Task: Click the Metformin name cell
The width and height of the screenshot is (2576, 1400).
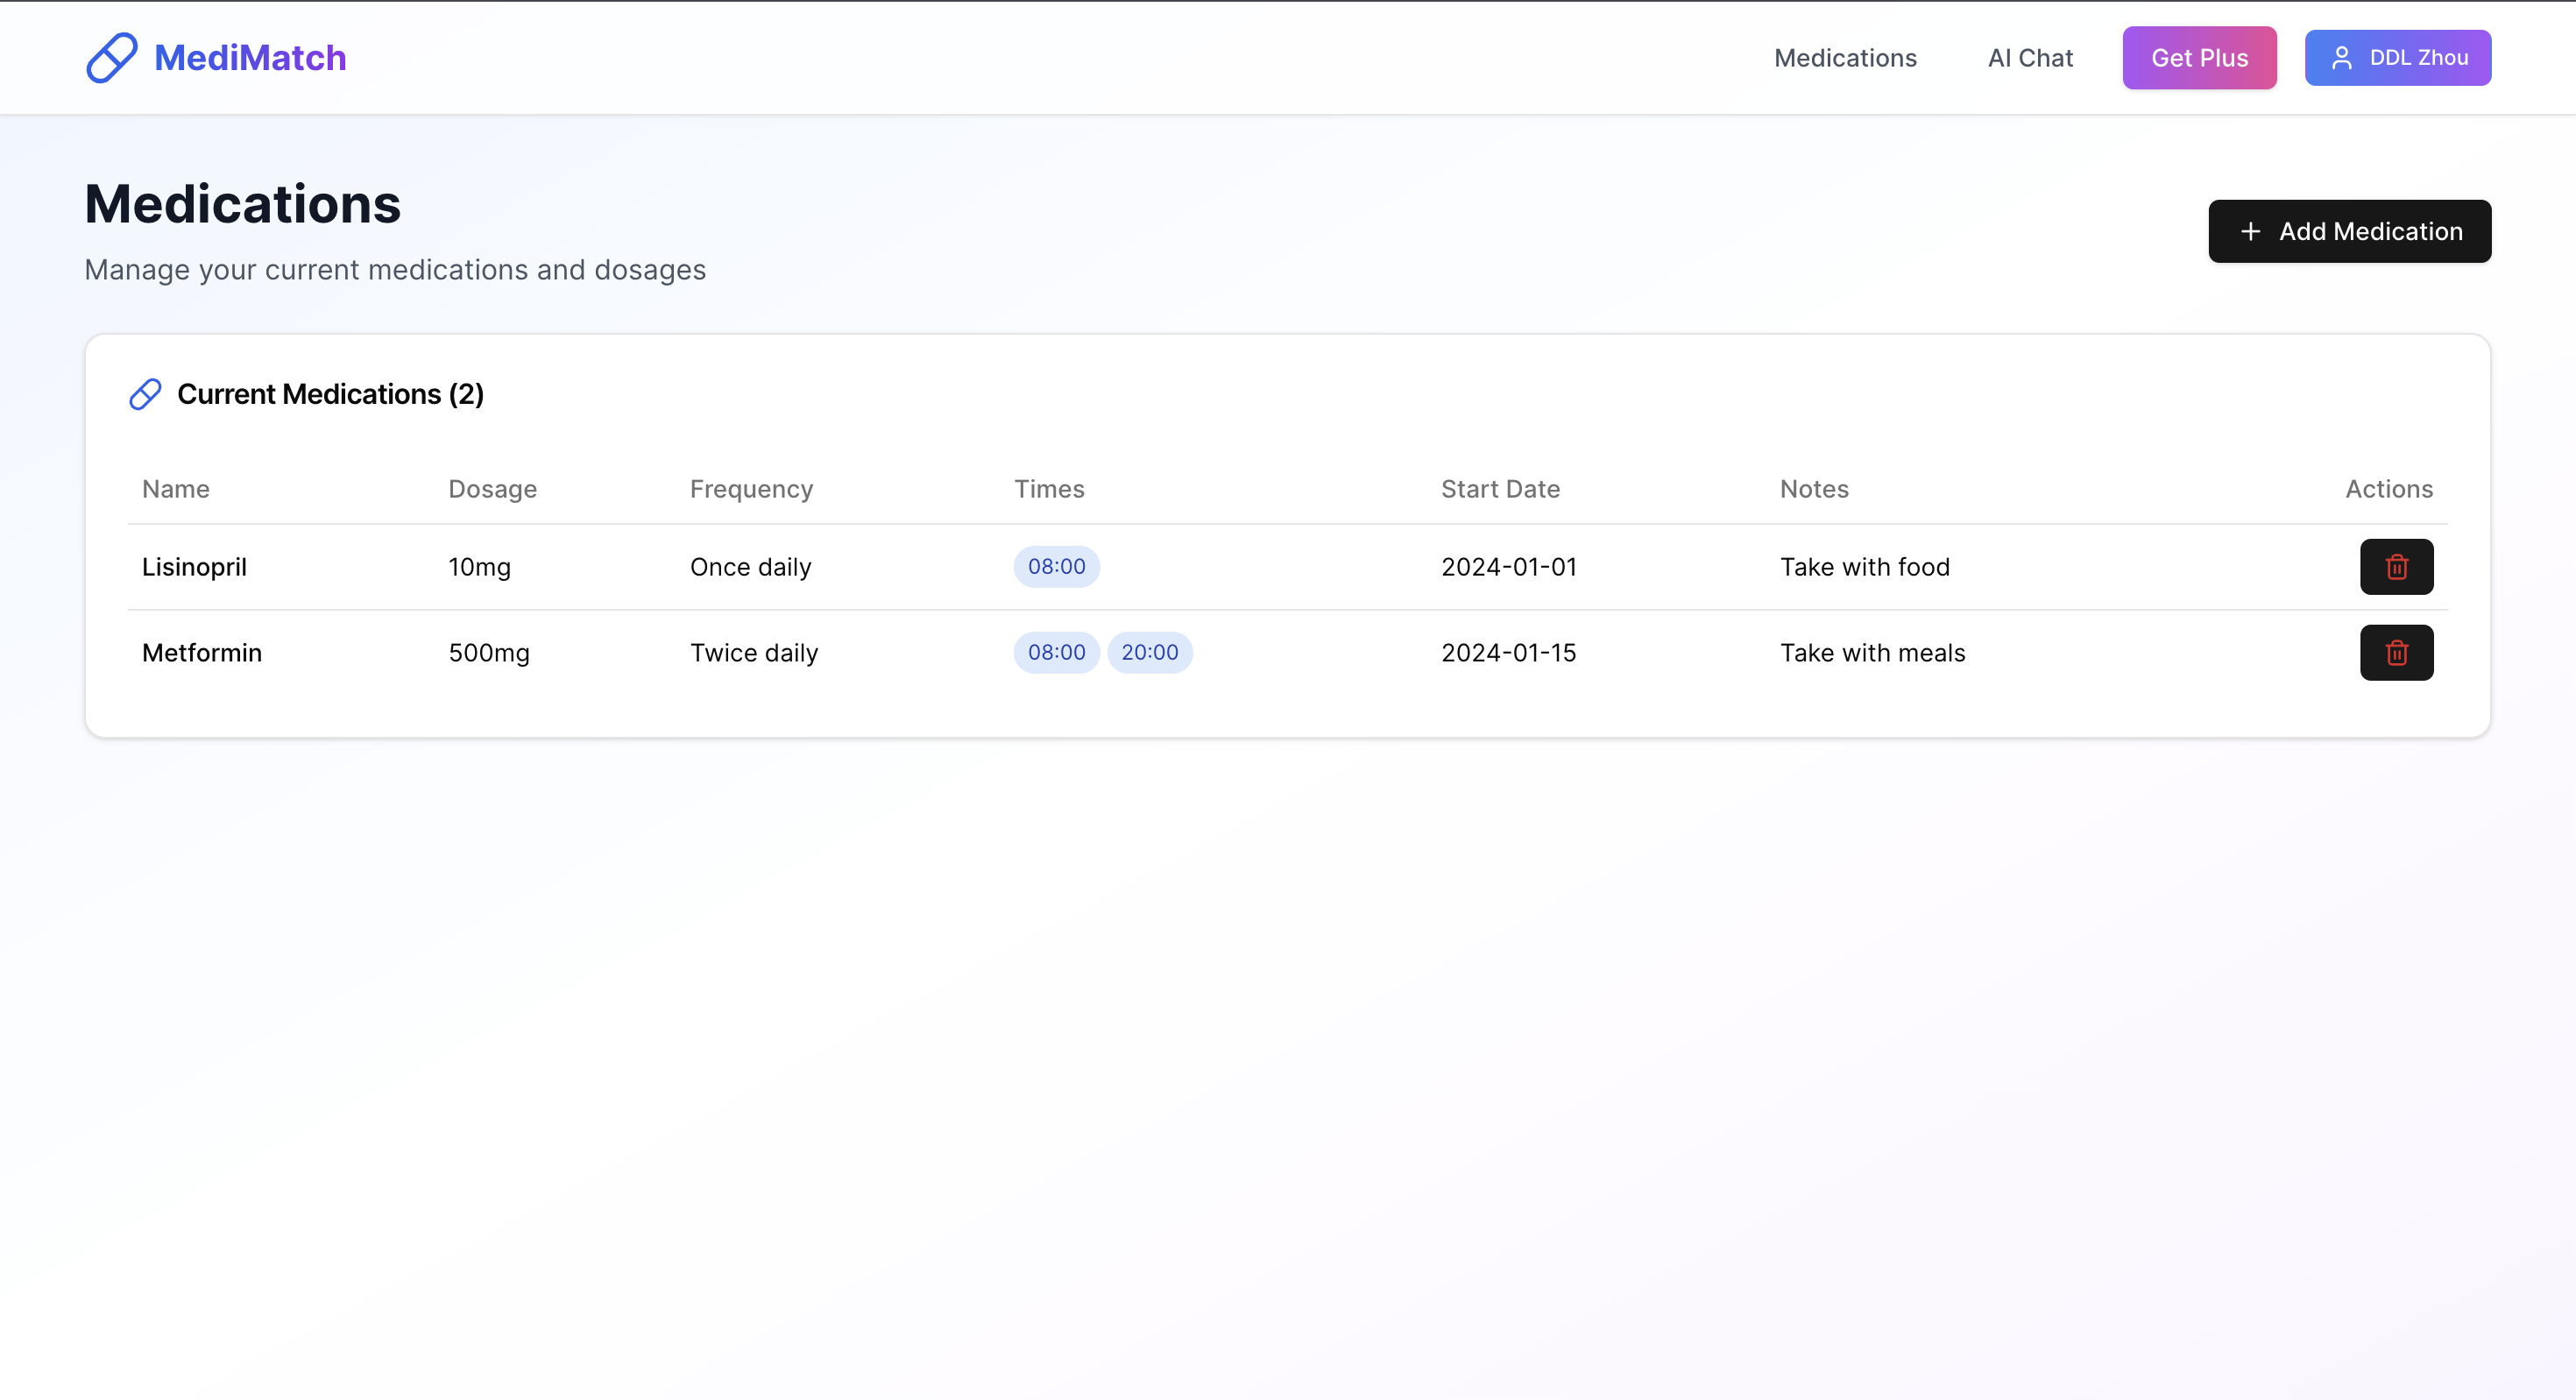Action: tap(202, 653)
